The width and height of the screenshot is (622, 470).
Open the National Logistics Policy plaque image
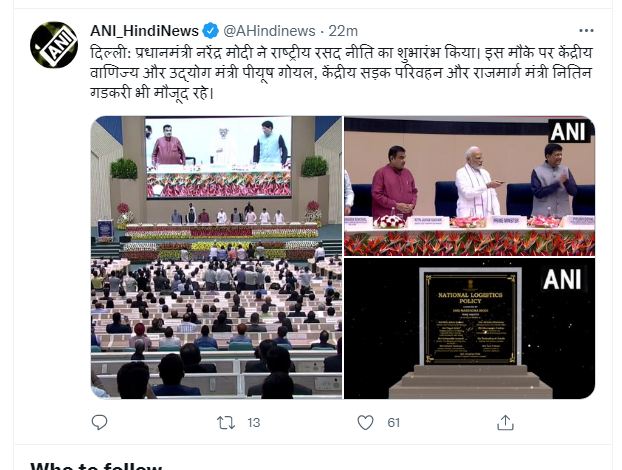point(469,328)
